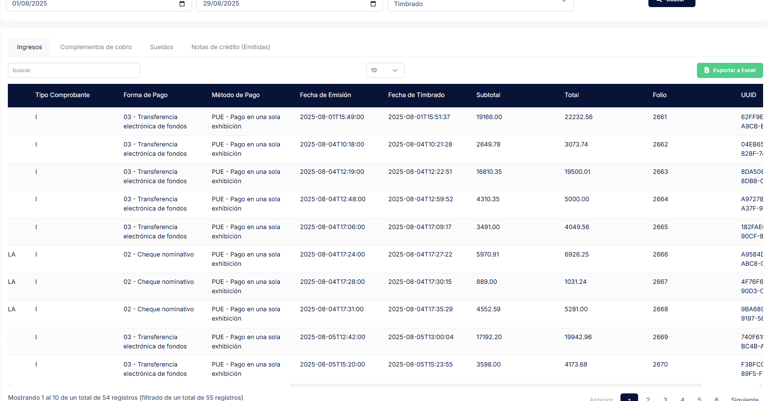Click the start date field 01/08/2025
This screenshot has width=768, height=401.
(98, 4)
